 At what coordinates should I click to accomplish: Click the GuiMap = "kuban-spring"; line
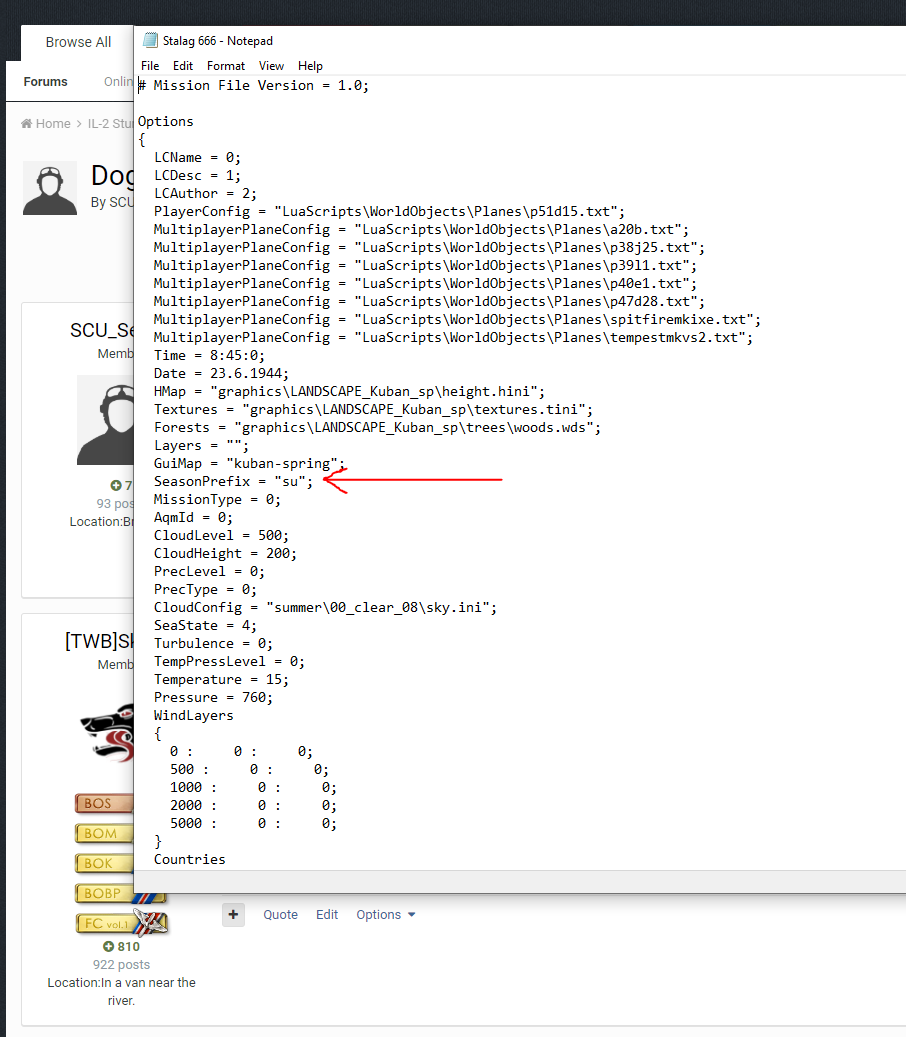(x=249, y=464)
